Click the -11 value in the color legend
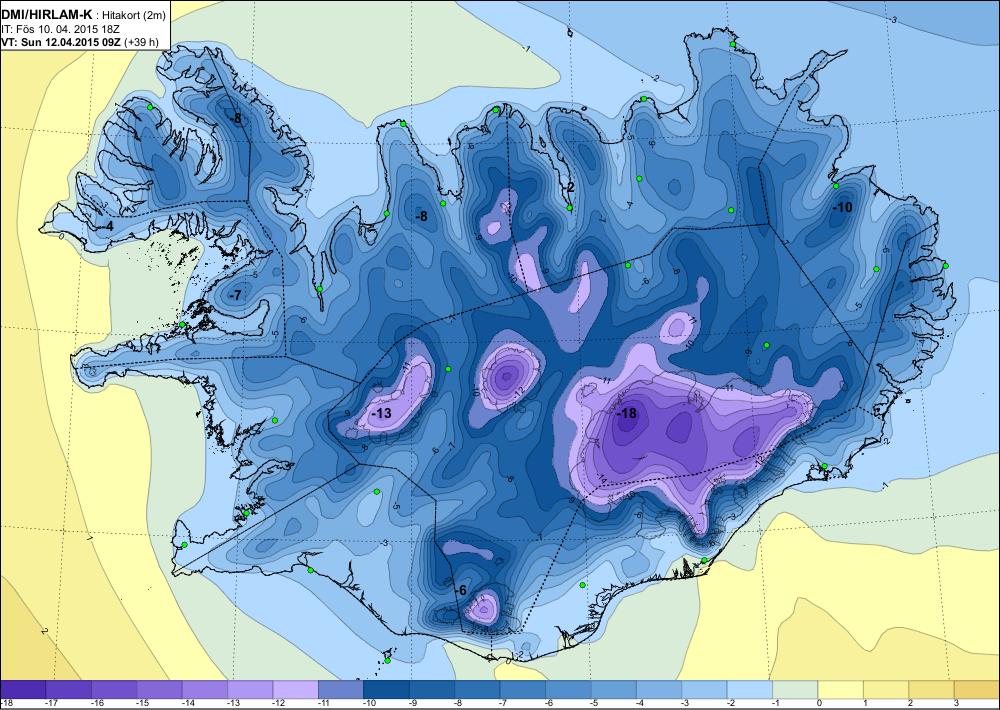 click(x=324, y=704)
